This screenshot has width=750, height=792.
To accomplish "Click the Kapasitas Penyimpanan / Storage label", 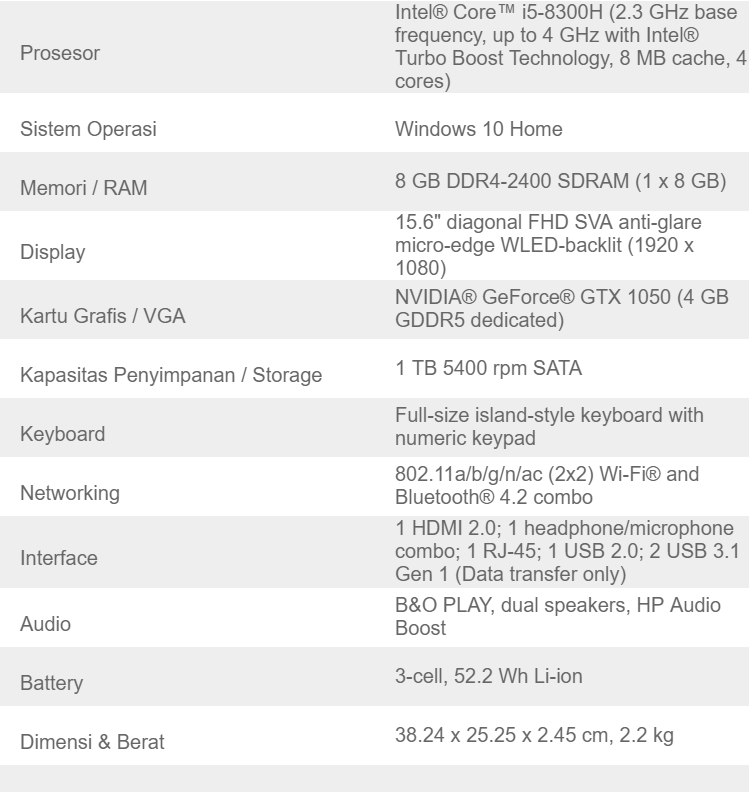I will click(x=171, y=376).
